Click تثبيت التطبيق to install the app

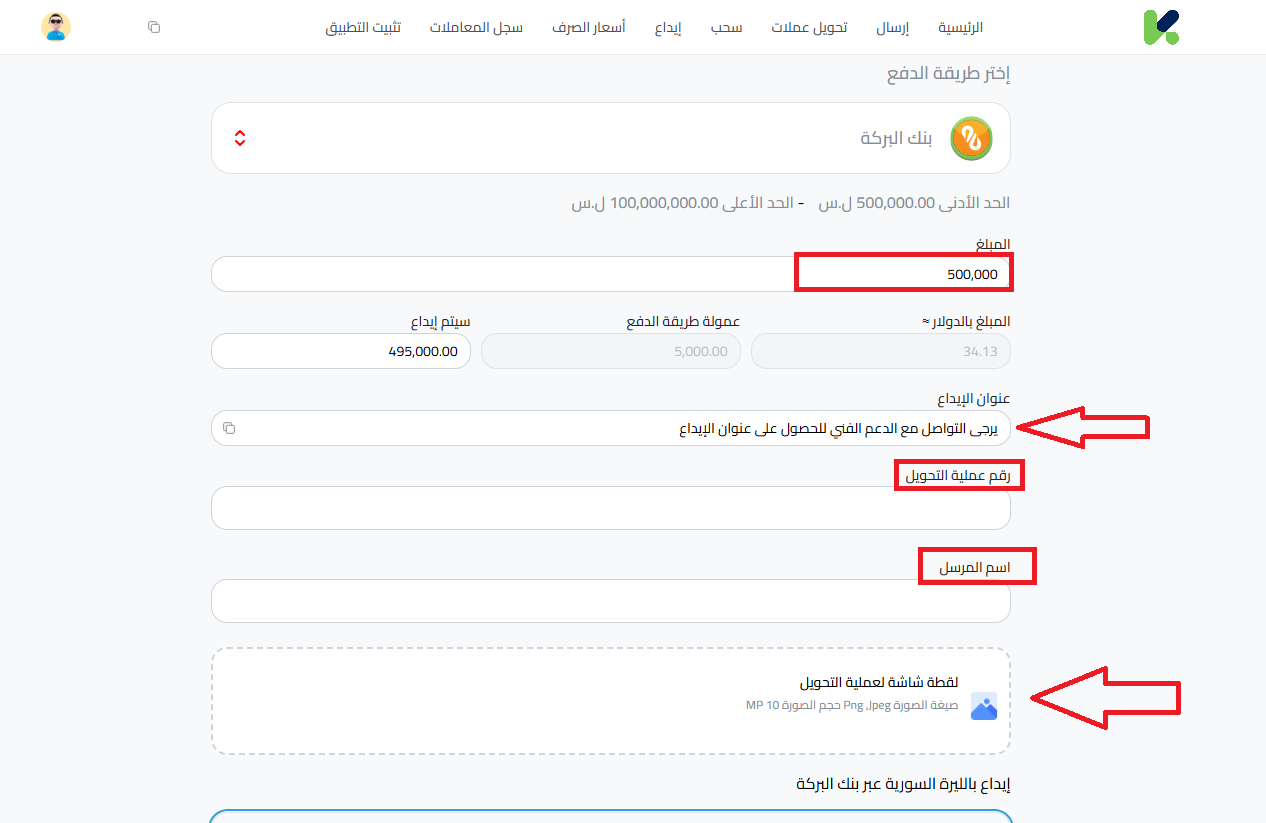pos(364,27)
